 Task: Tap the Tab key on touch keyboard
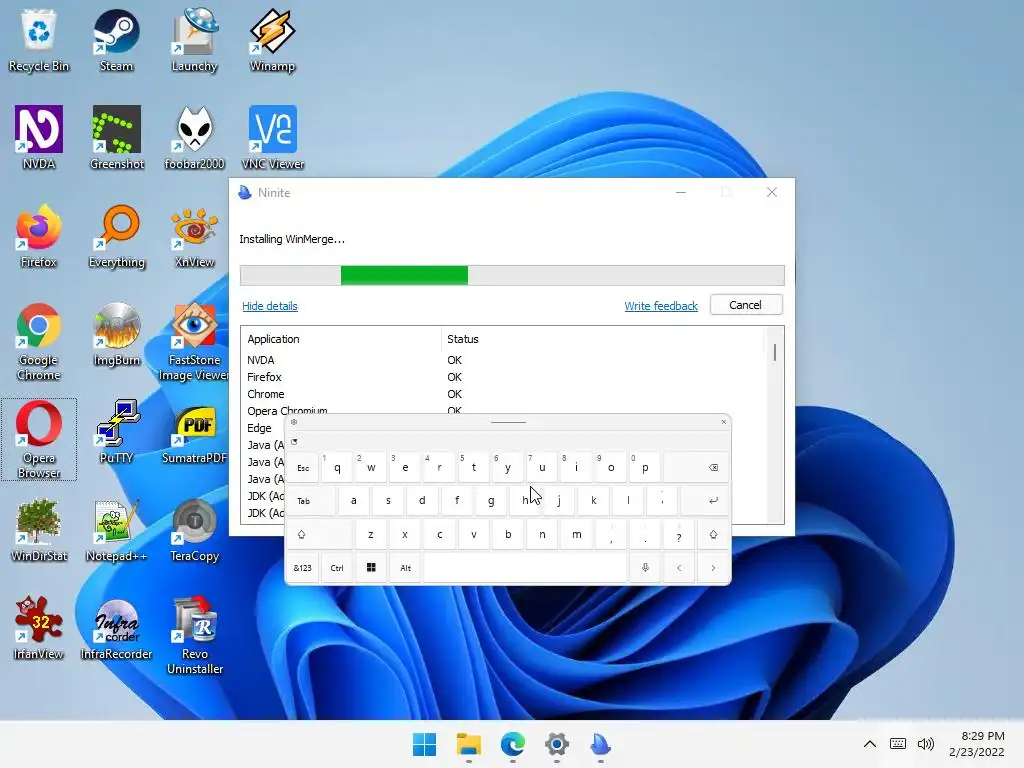(x=311, y=501)
